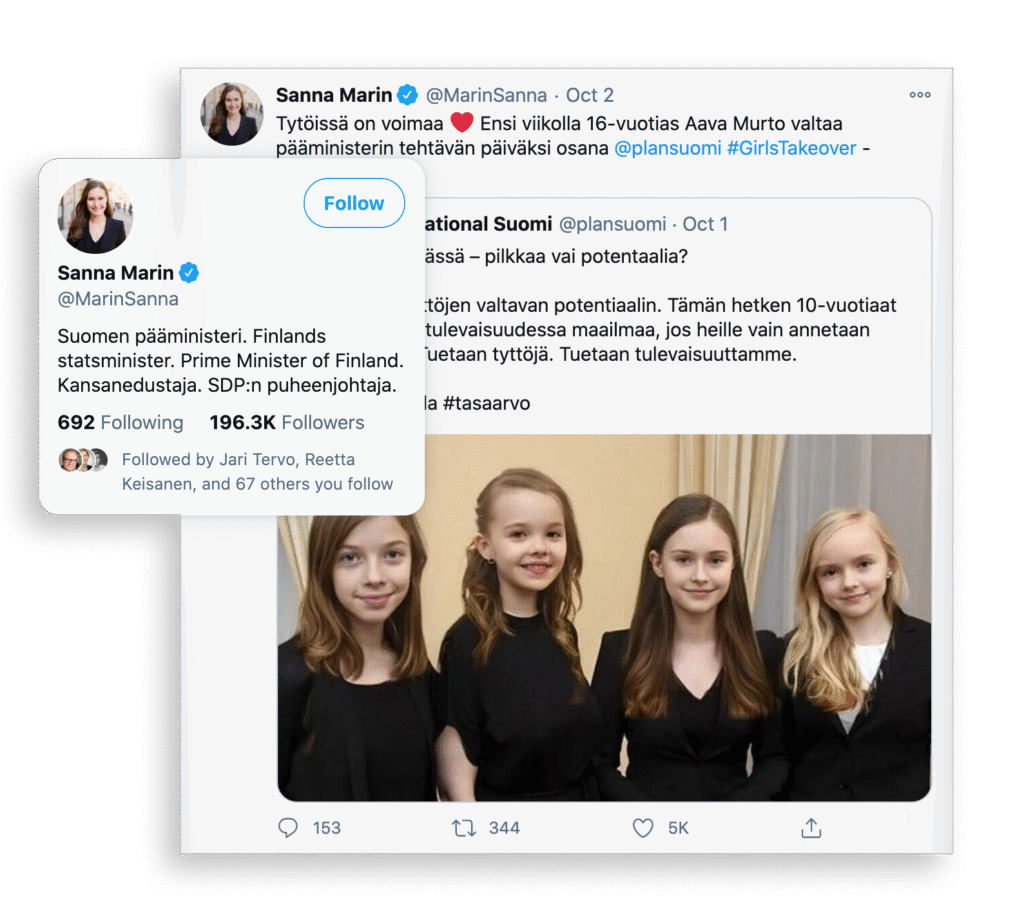Retweet the post using the retweet icon
This screenshot has height=922, width=1024.
tap(464, 827)
